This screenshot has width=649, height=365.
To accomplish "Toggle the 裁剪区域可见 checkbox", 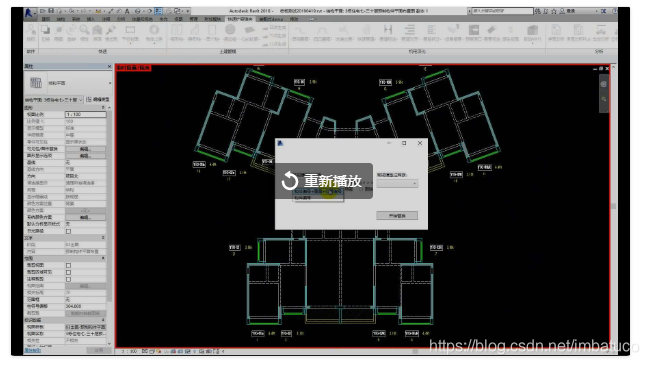I will click(69, 272).
